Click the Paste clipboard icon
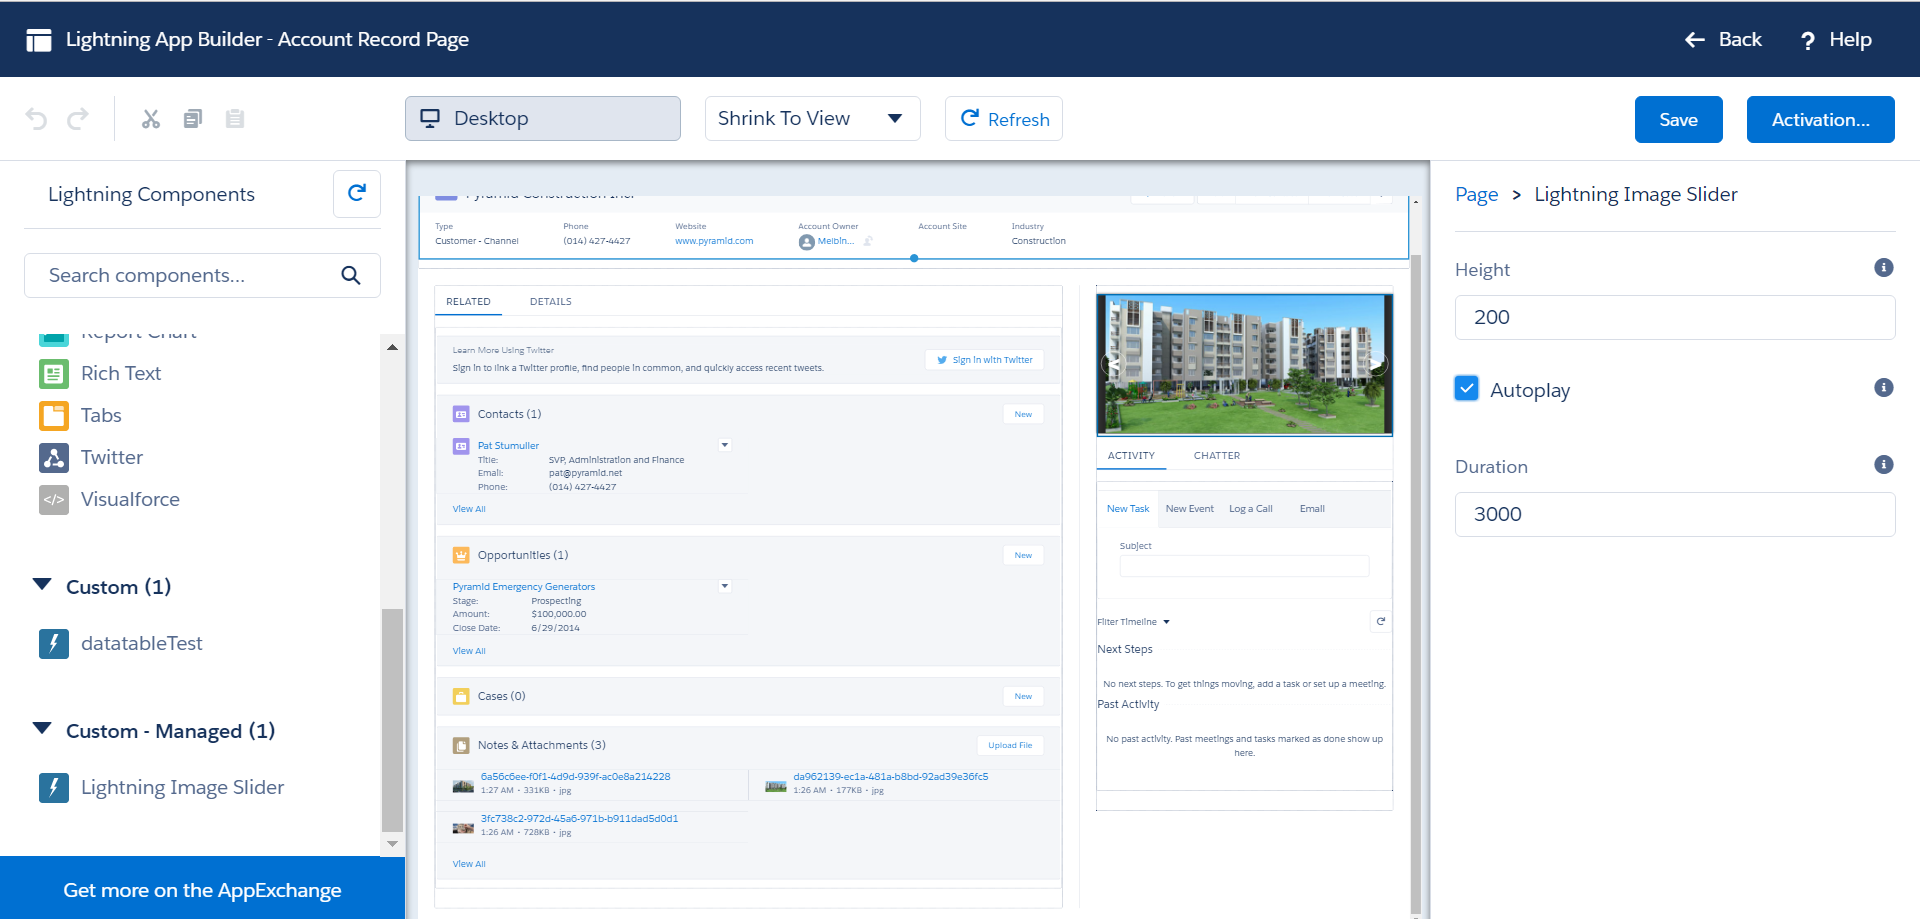1920x919 pixels. tap(235, 119)
